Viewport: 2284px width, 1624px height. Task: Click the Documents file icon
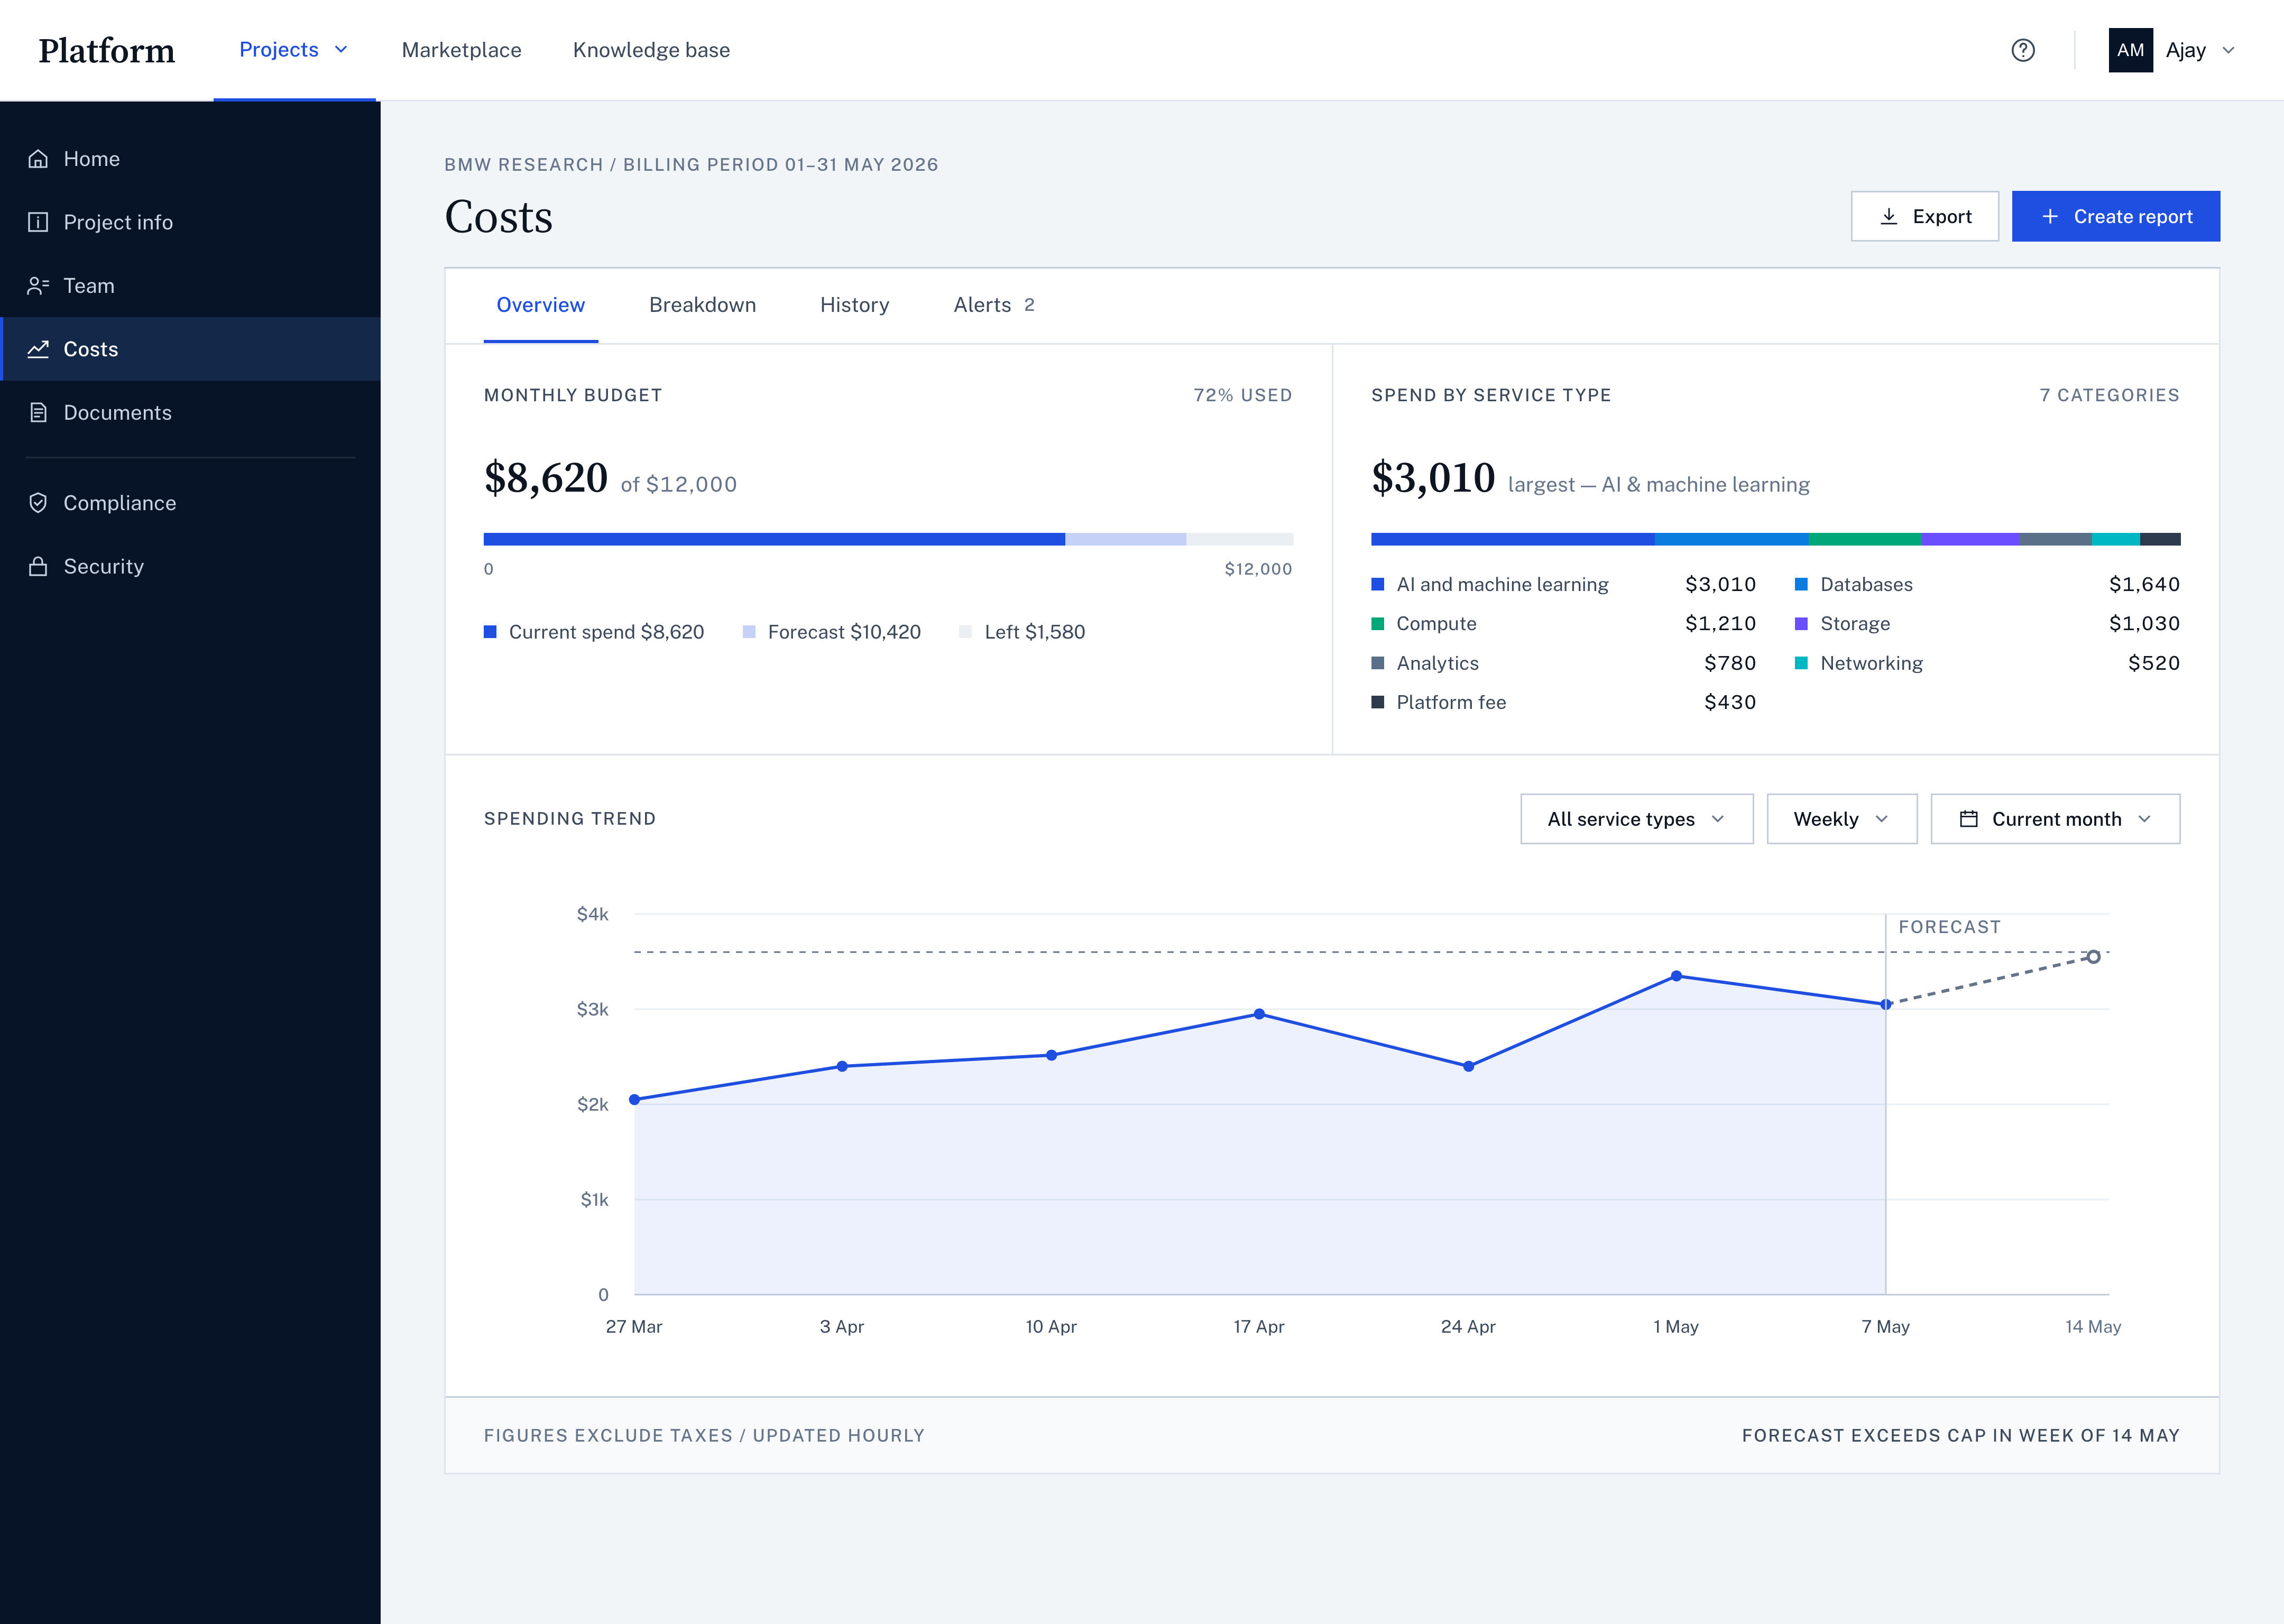38,413
